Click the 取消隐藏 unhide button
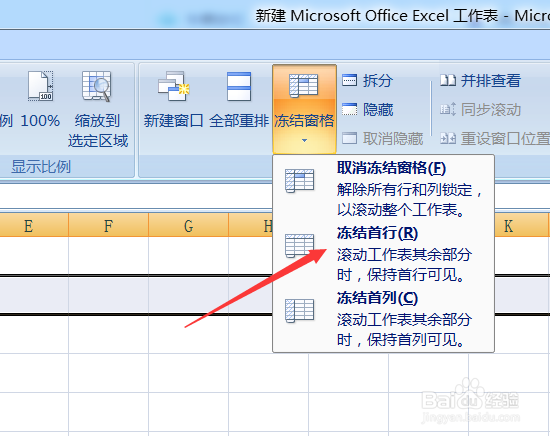Viewport: 550px width, 436px height. [x=382, y=139]
